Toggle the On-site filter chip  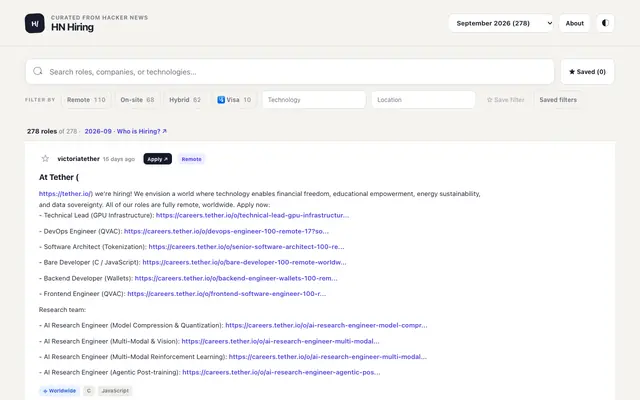tap(137, 100)
